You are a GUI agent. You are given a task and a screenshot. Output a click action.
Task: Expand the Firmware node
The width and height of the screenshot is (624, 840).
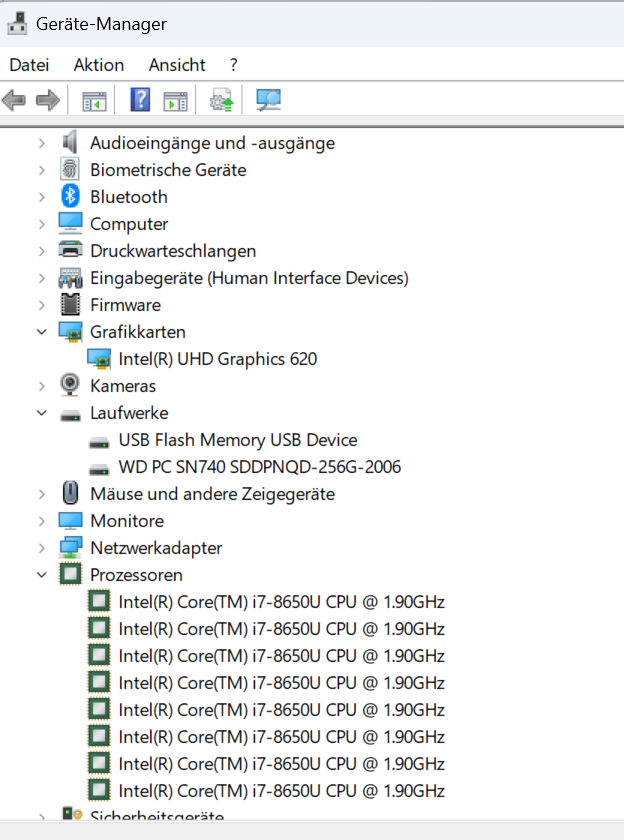42,305
